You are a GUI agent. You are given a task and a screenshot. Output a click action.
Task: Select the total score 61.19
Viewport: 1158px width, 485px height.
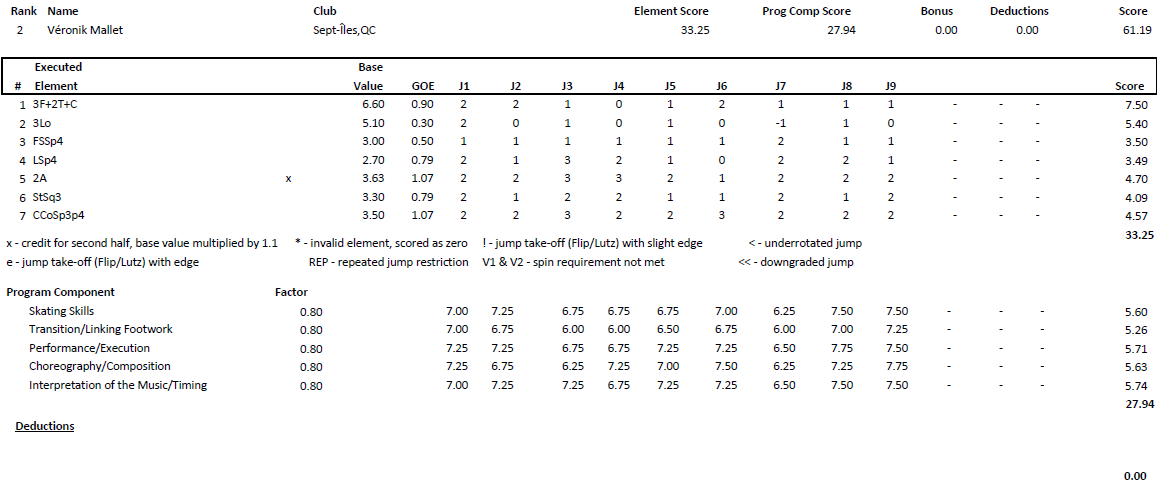pos(1134,30)
